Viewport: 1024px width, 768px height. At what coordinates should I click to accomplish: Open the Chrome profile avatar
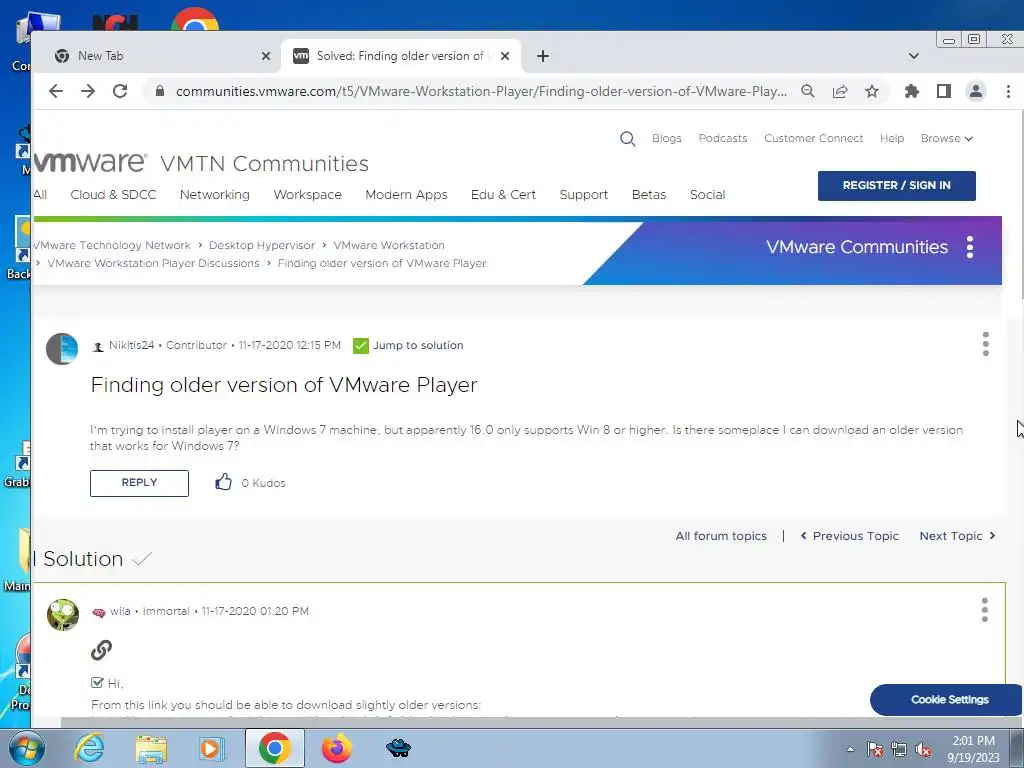pyautogui.click(x=976, y=91)
